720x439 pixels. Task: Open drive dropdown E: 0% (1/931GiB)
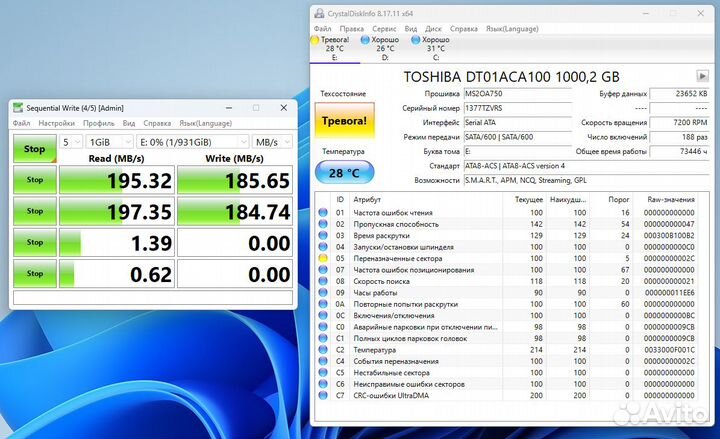pyautogui.click(x=193, y=142)
